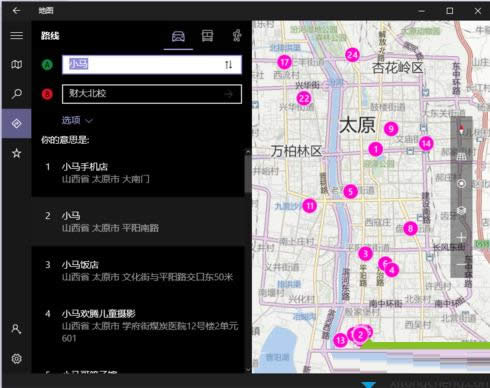Screen dimensions: 490x388
Task: Click the 财大北校 destination field
Action: coord(152,94)
